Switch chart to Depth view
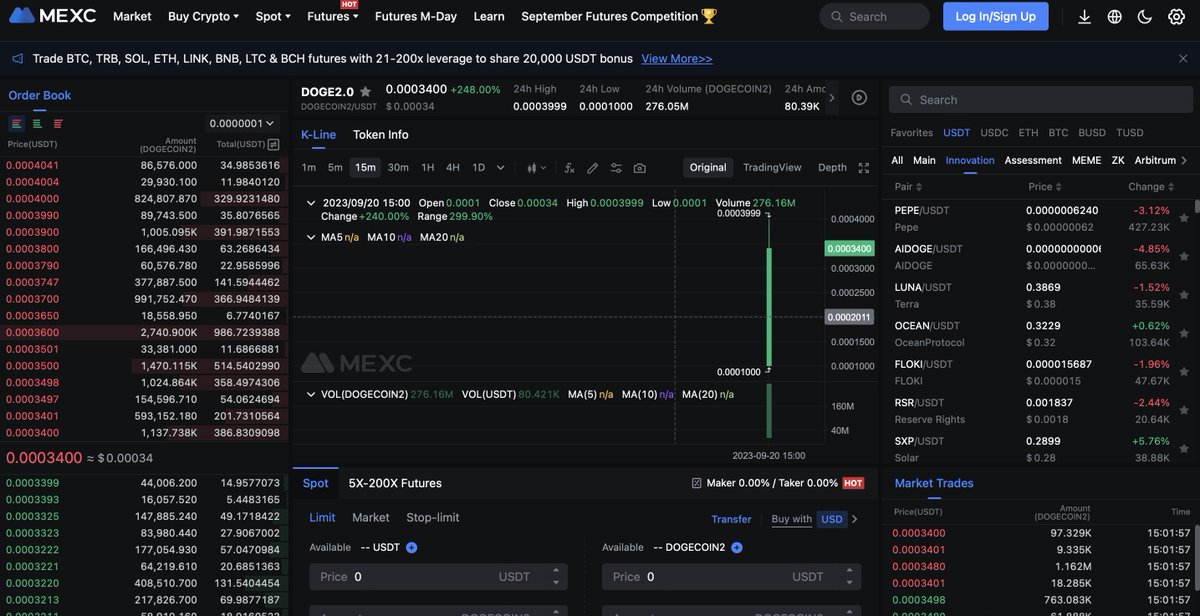Viewport: 1200px width, 616px height. pos(832,168)
